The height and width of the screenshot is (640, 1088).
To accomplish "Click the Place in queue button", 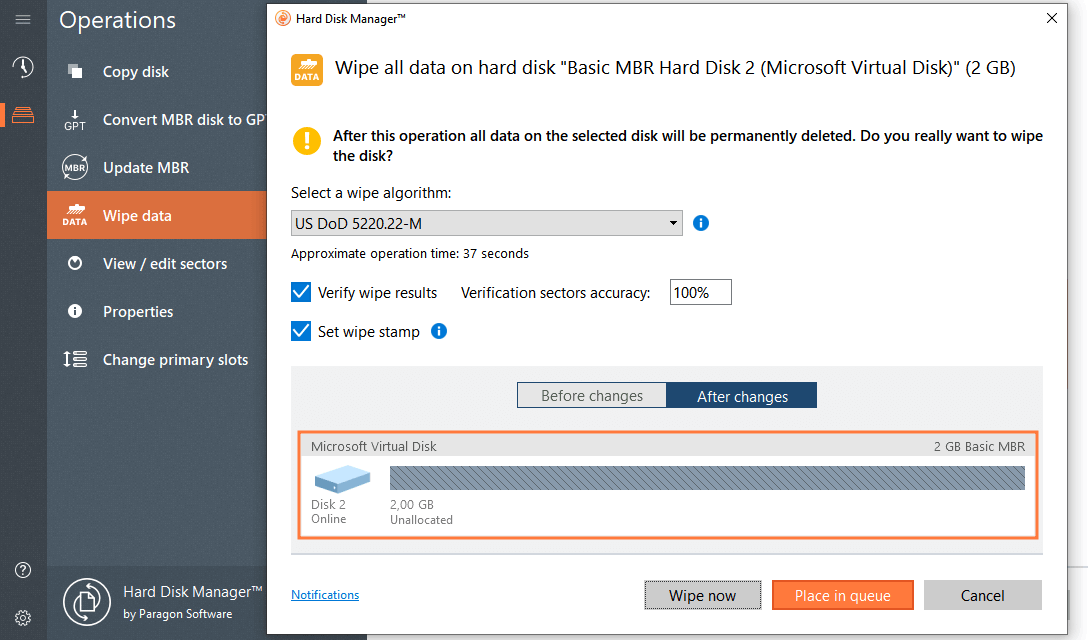I will (842, 596).
